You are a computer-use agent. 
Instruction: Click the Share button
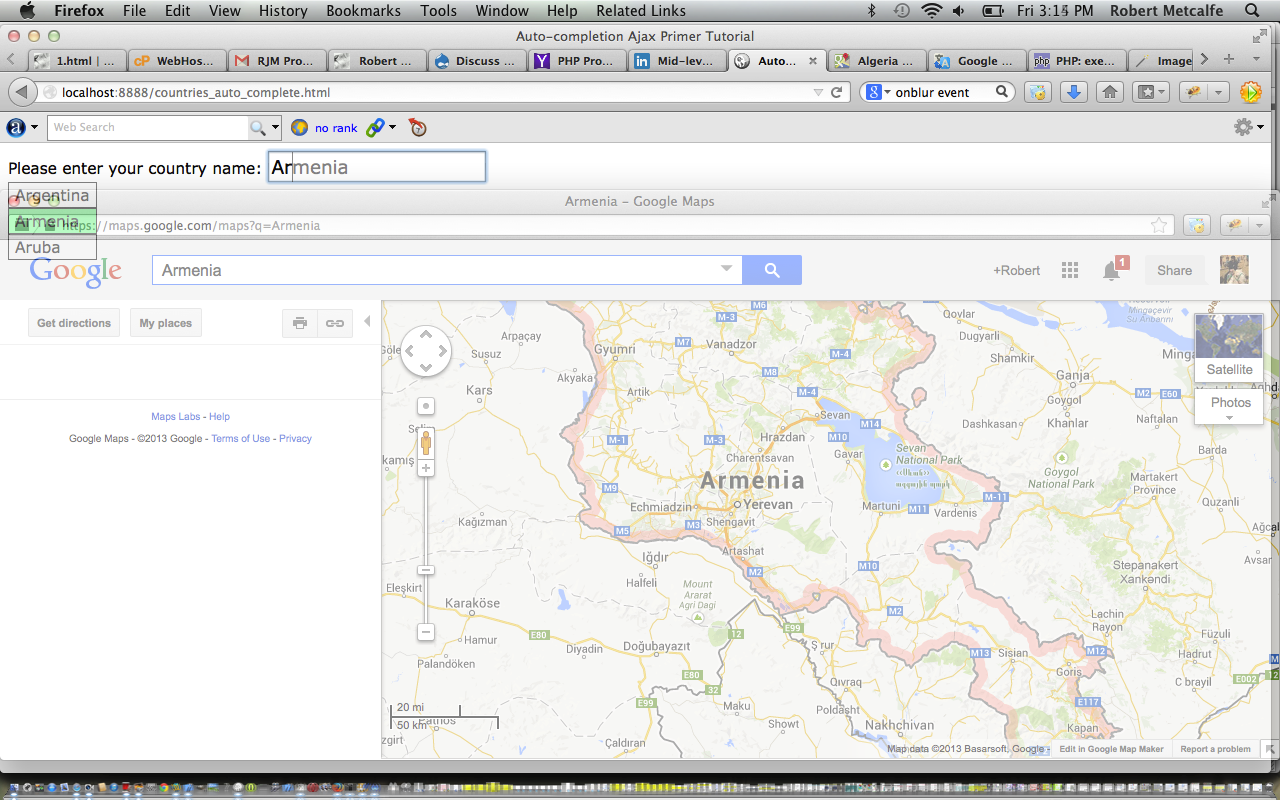[x=1175, y=270]
